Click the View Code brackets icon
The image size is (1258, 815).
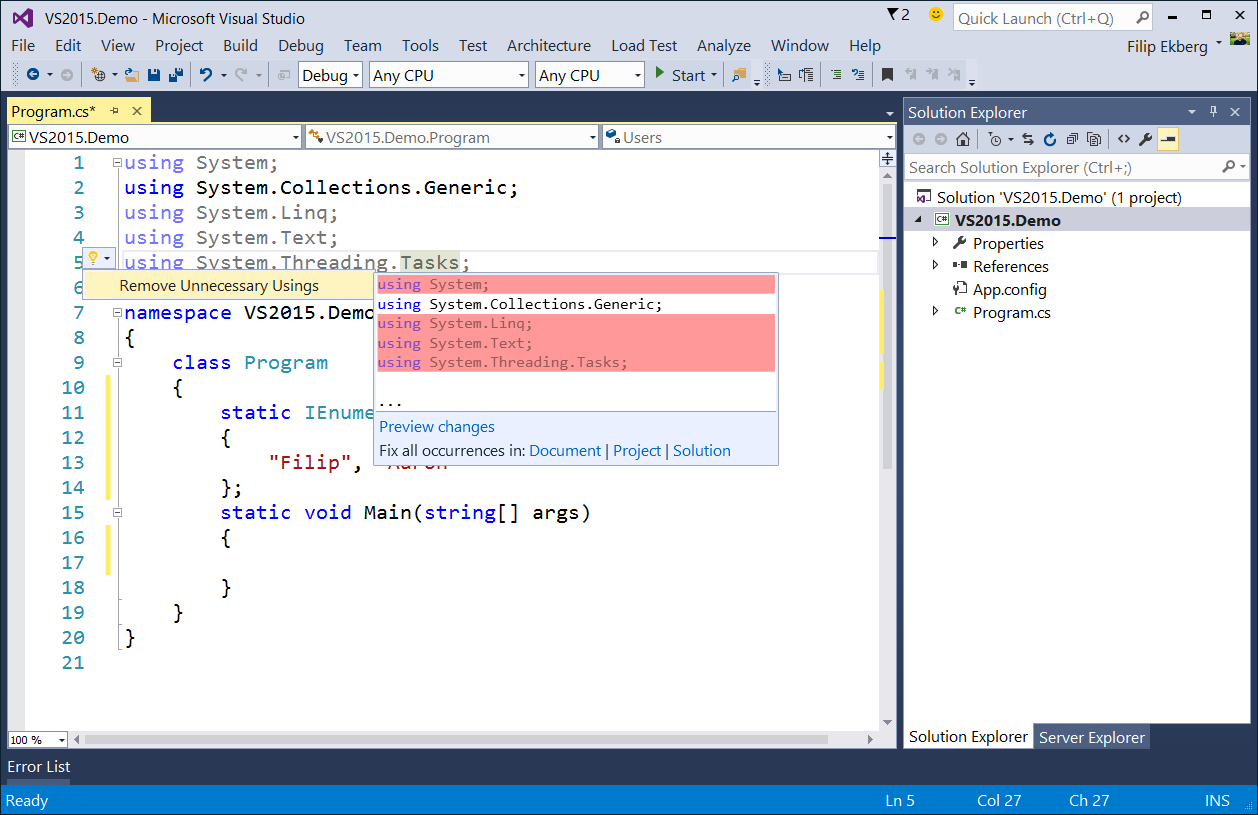click(1124, 139)
